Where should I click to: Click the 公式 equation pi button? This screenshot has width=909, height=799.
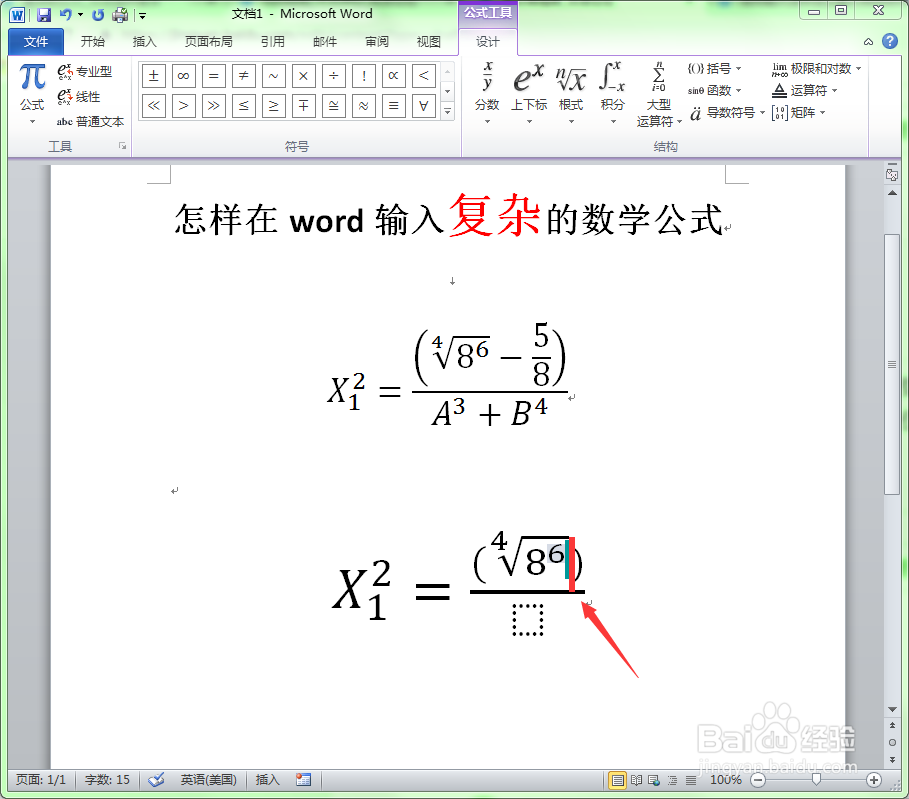tap(32, 93)
